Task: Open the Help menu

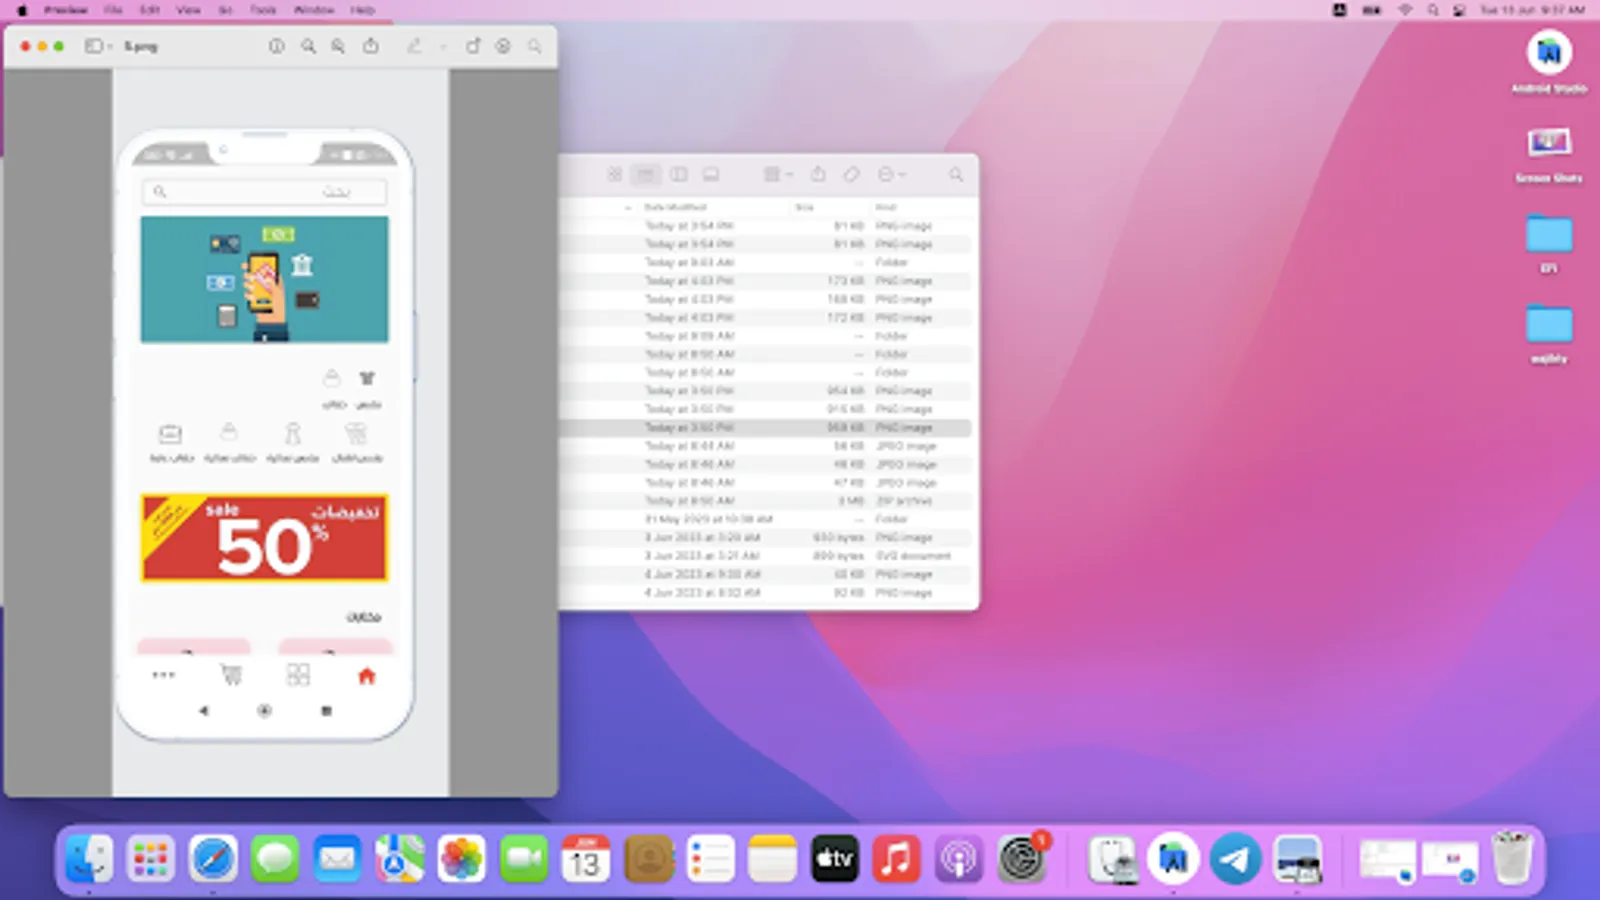Action: [362, 10]
